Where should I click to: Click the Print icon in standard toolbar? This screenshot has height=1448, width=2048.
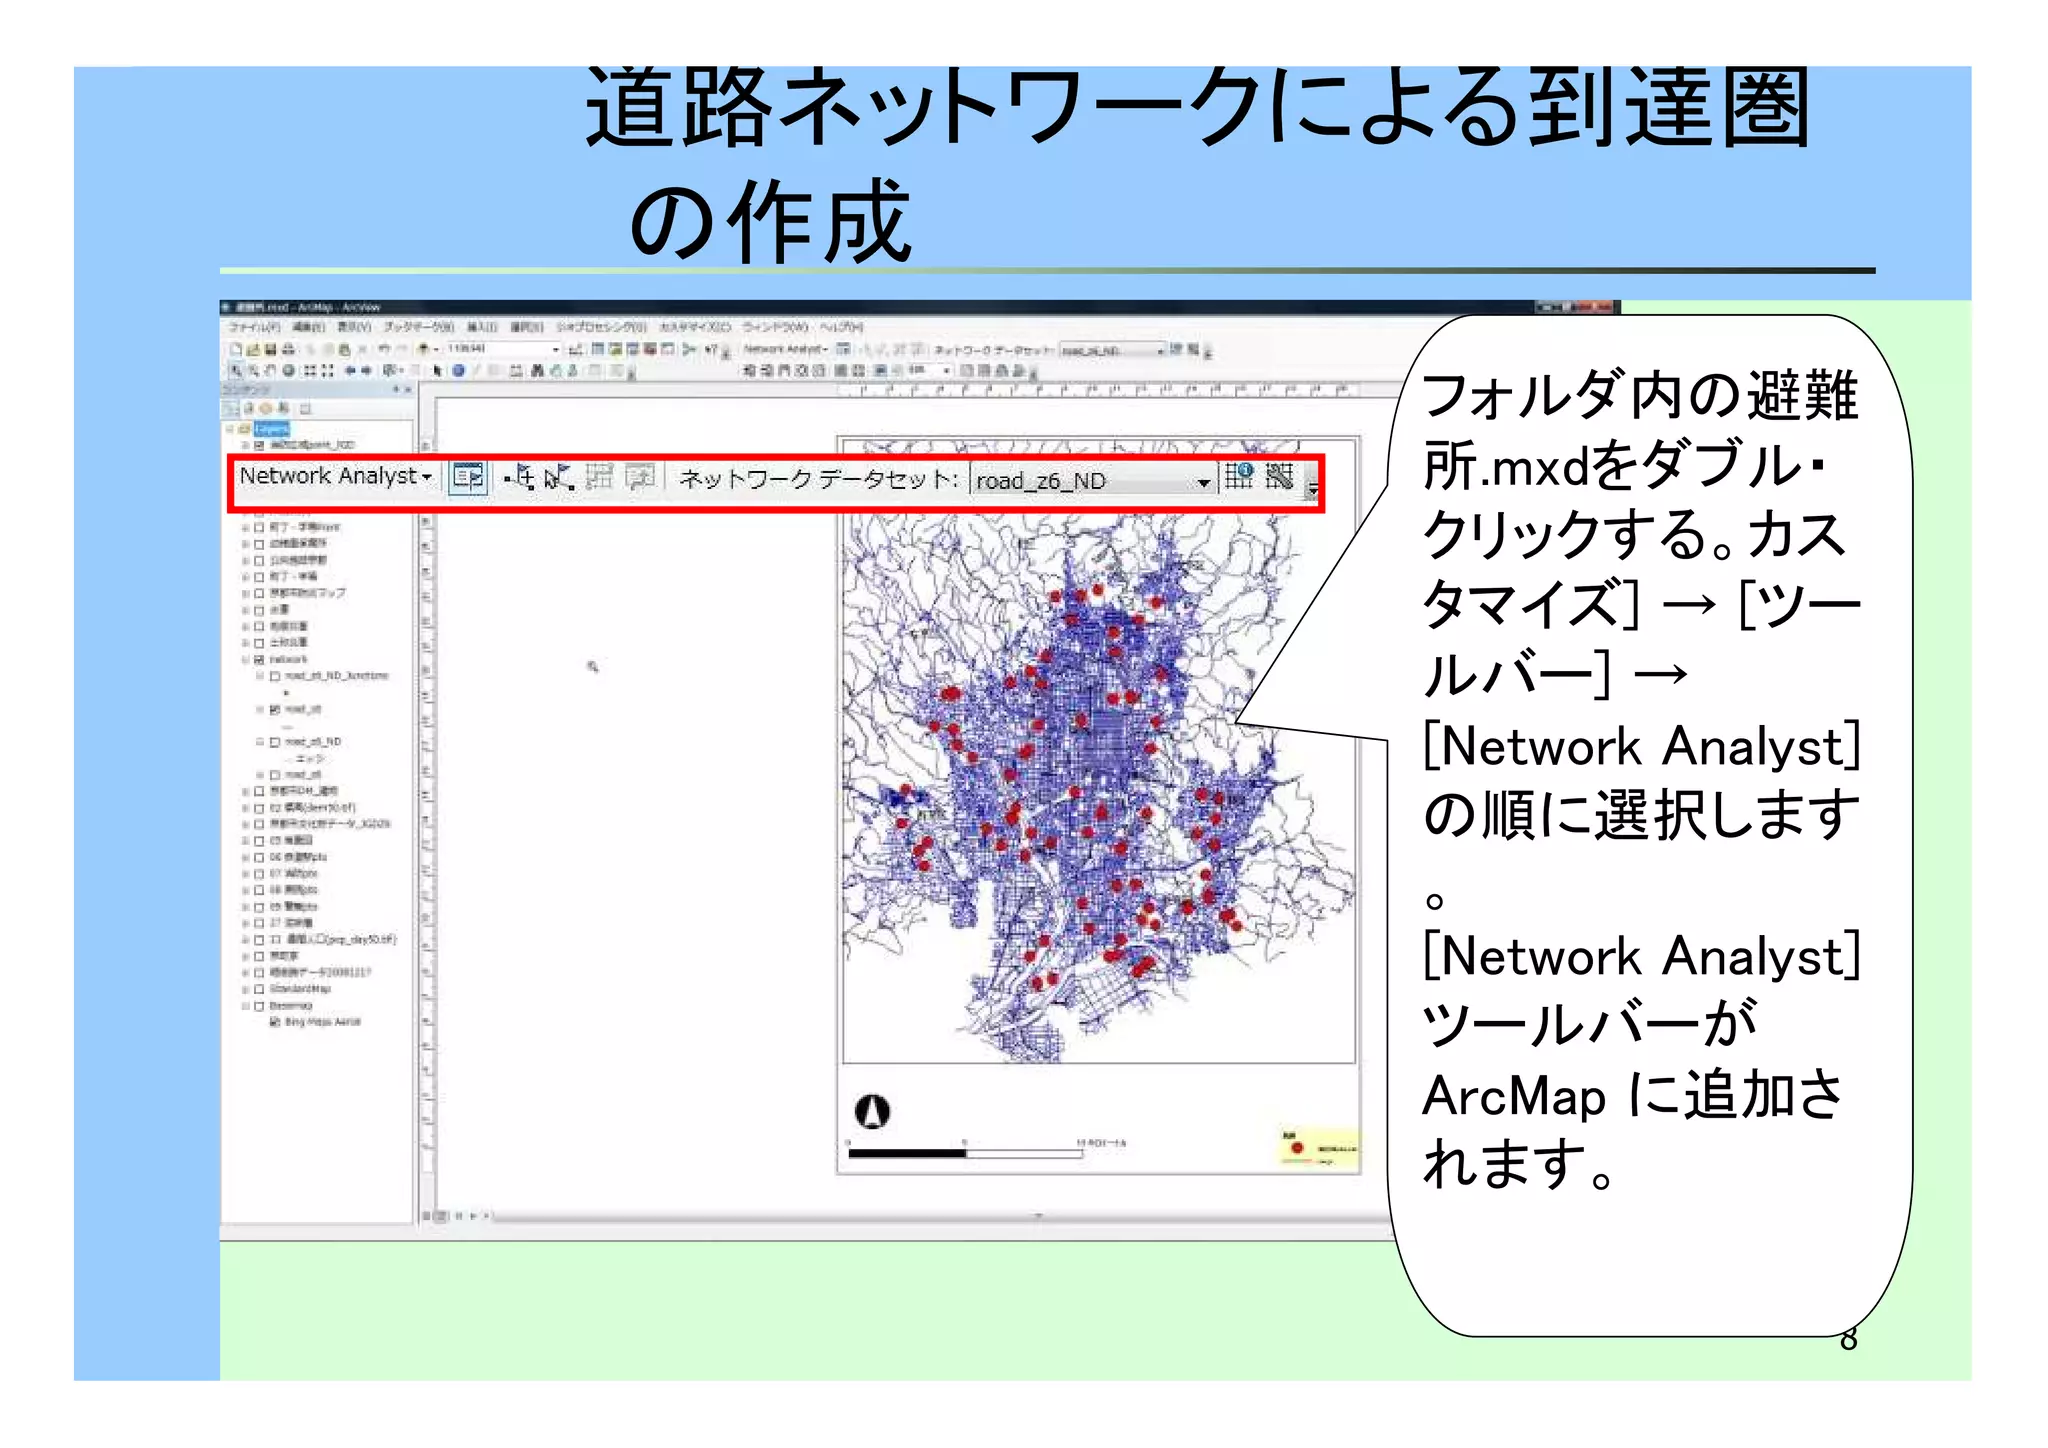288,349
